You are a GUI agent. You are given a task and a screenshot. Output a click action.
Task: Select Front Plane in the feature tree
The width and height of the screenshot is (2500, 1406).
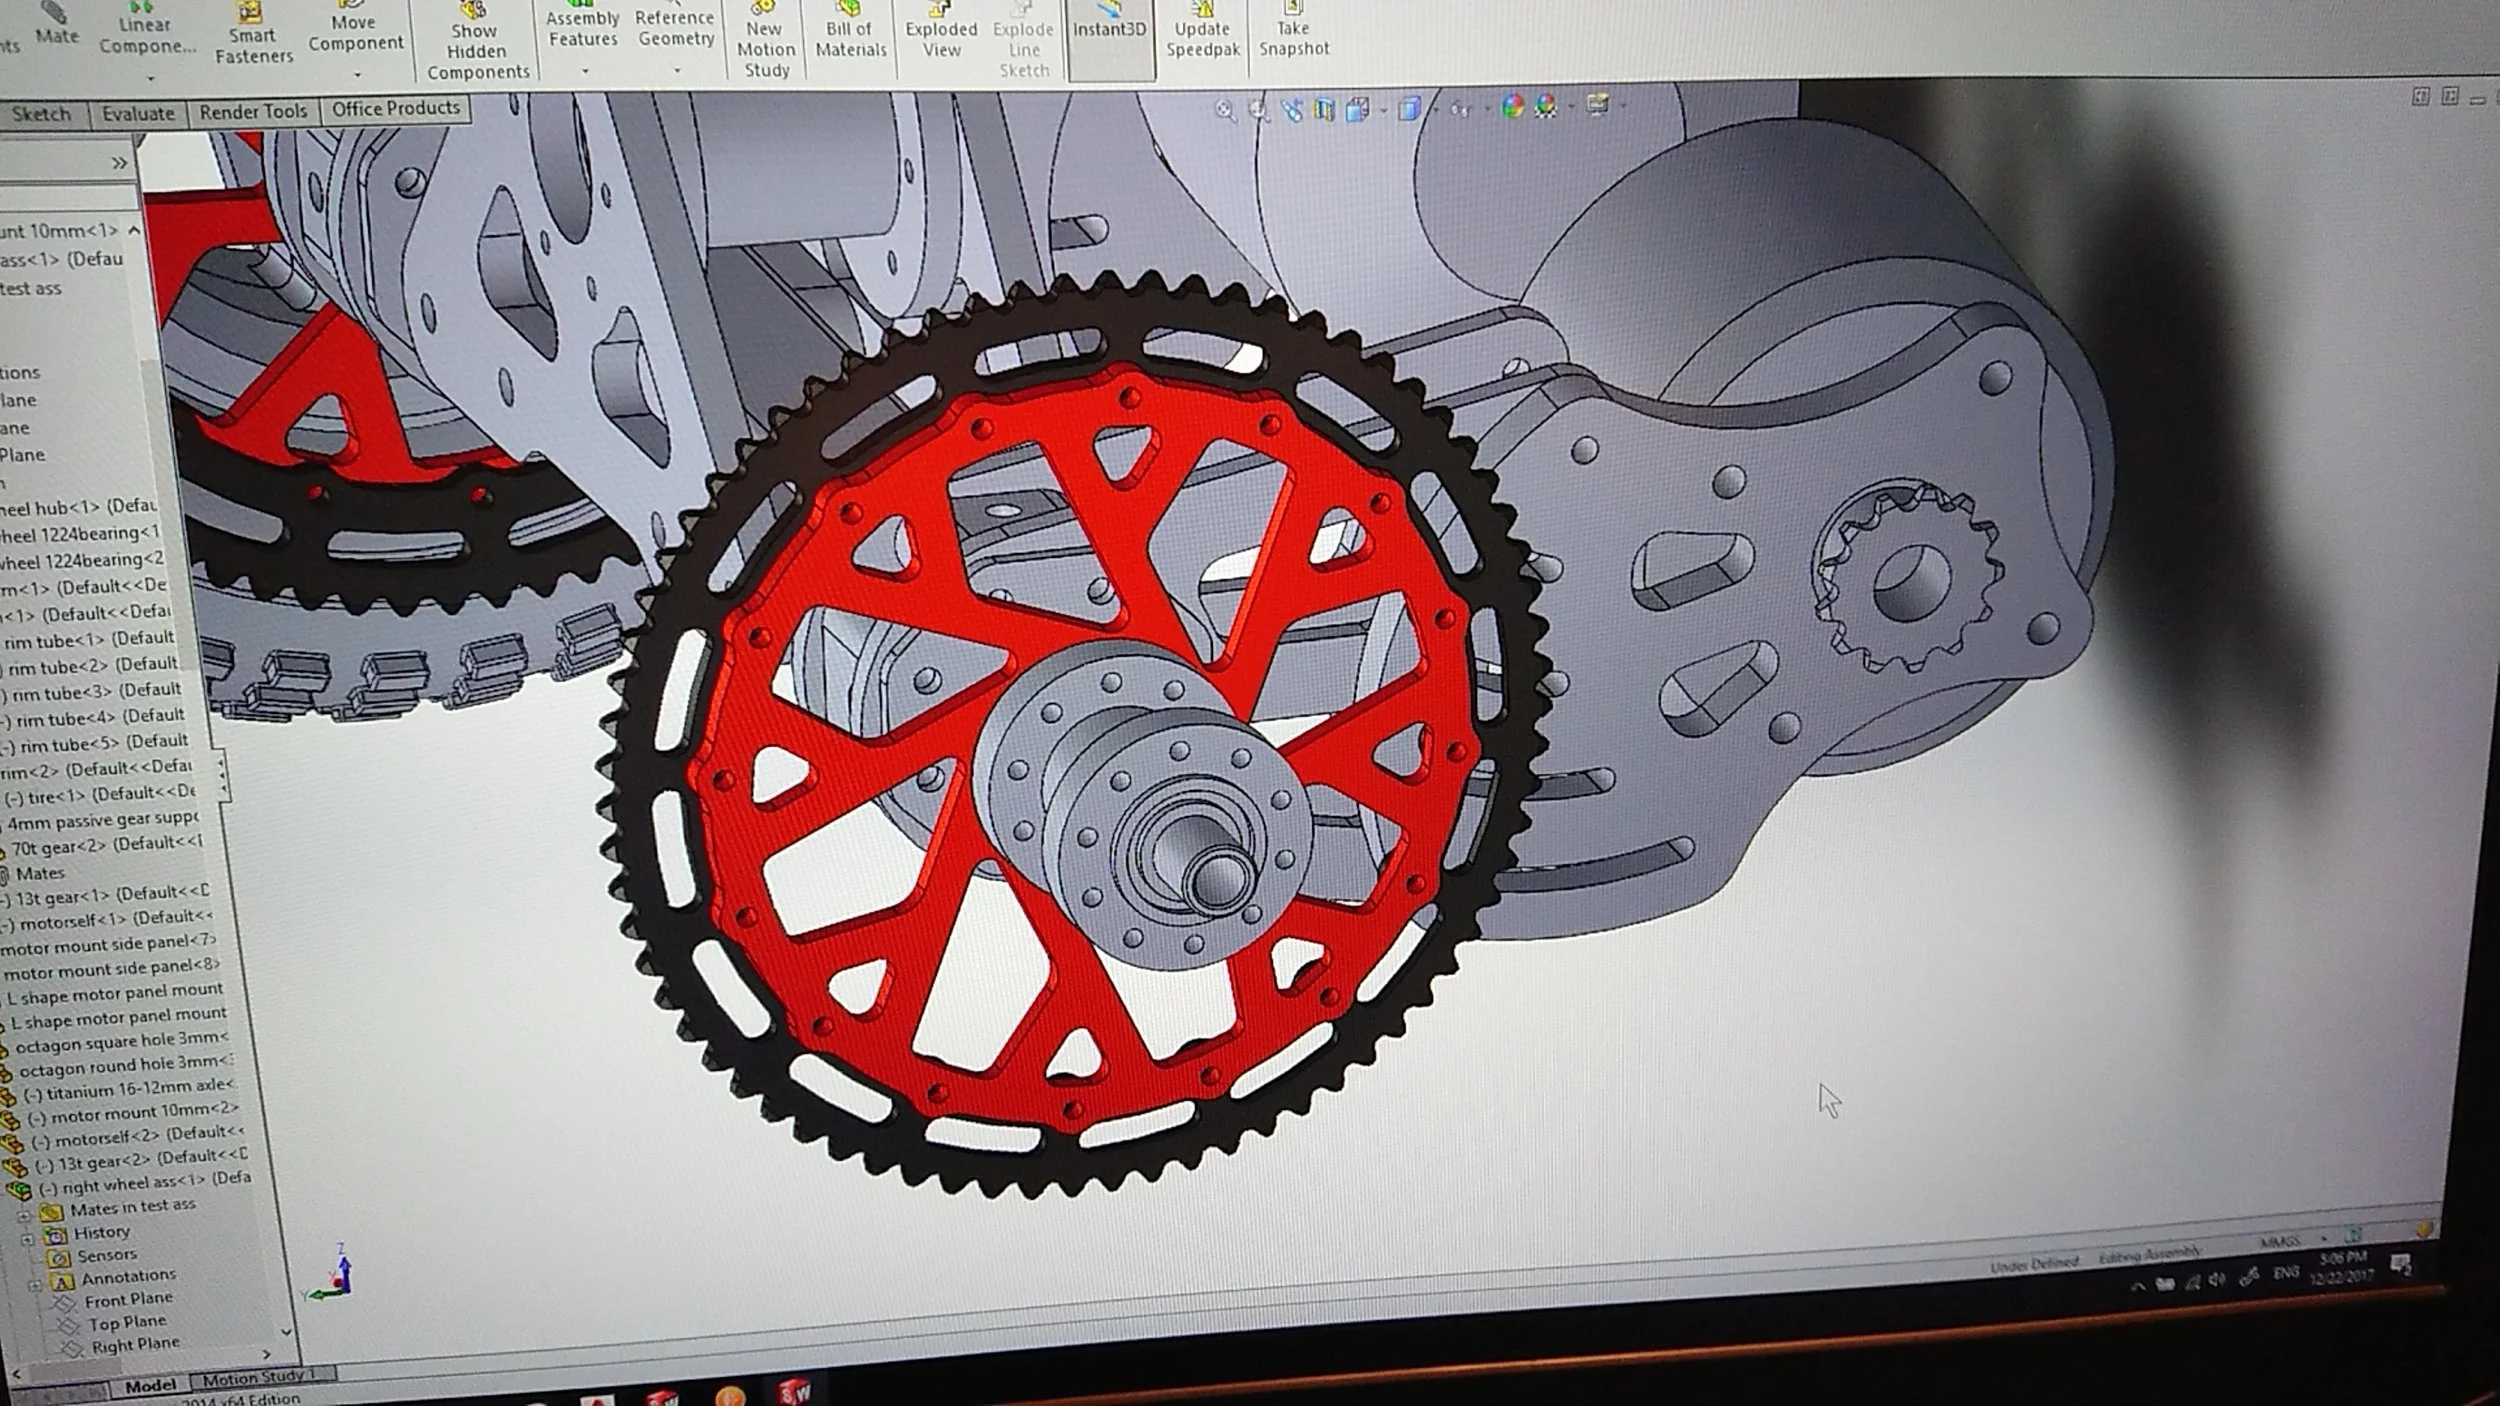click(x=128, y=1299)
